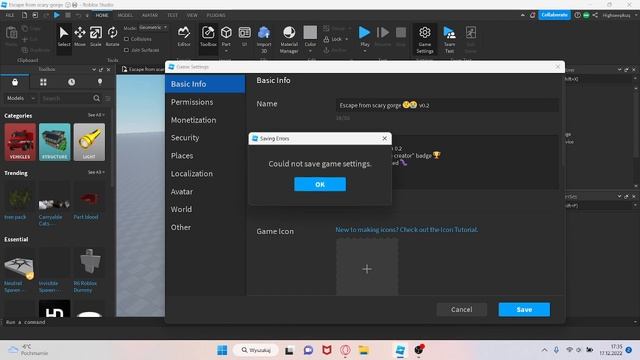Open the Toolbox Recent clock tab

pyautogui.click(x=71, y=82)
